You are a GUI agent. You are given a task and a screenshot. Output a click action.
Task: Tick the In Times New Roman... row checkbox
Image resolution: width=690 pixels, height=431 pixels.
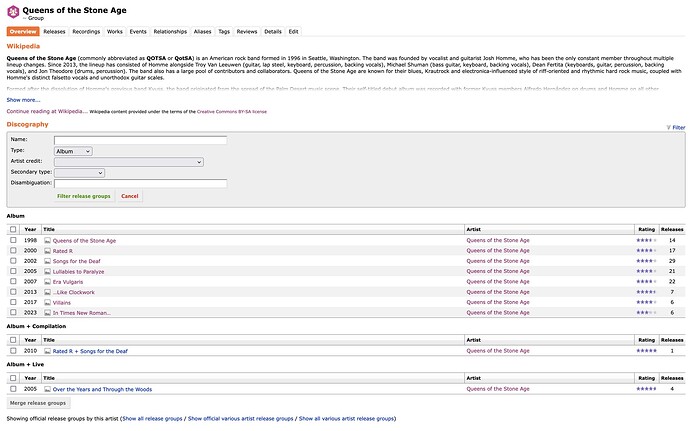pos(13,313)
